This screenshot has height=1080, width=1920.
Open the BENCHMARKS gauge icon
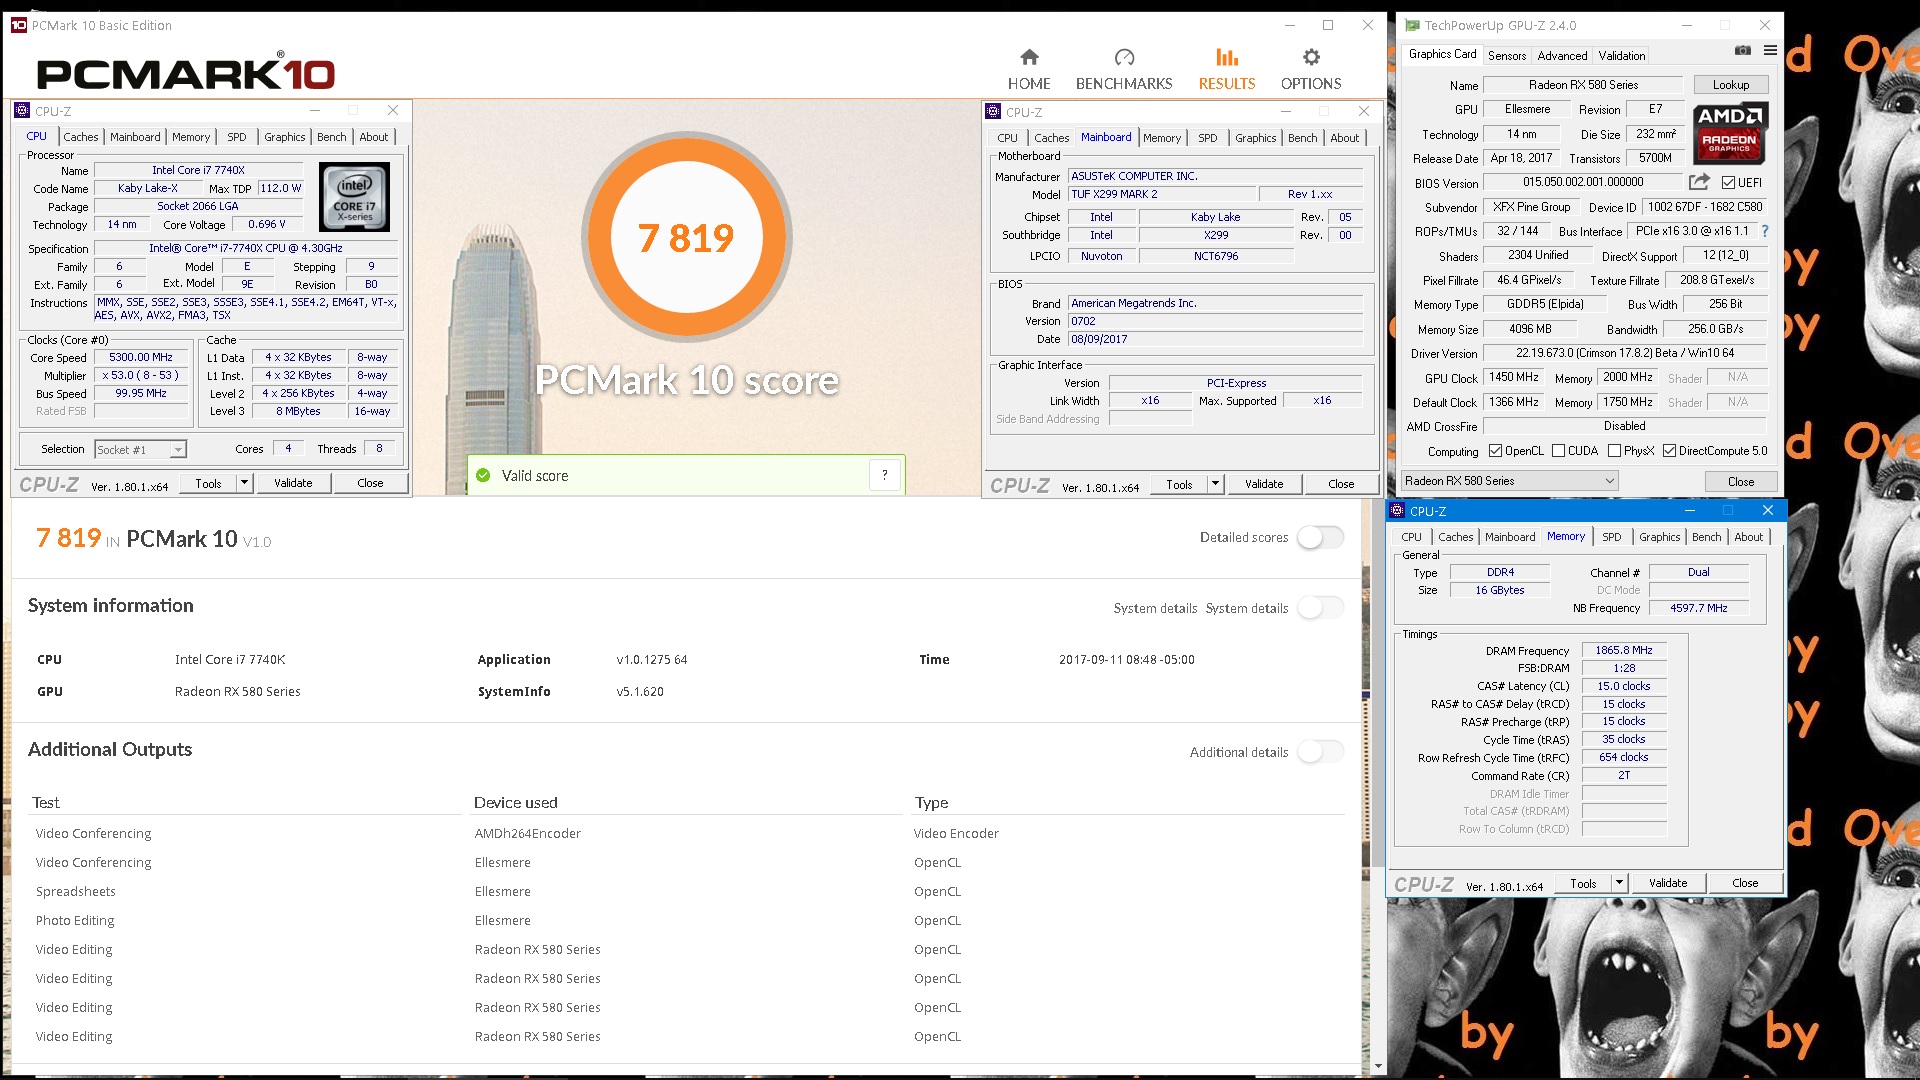click(1124, 57)
